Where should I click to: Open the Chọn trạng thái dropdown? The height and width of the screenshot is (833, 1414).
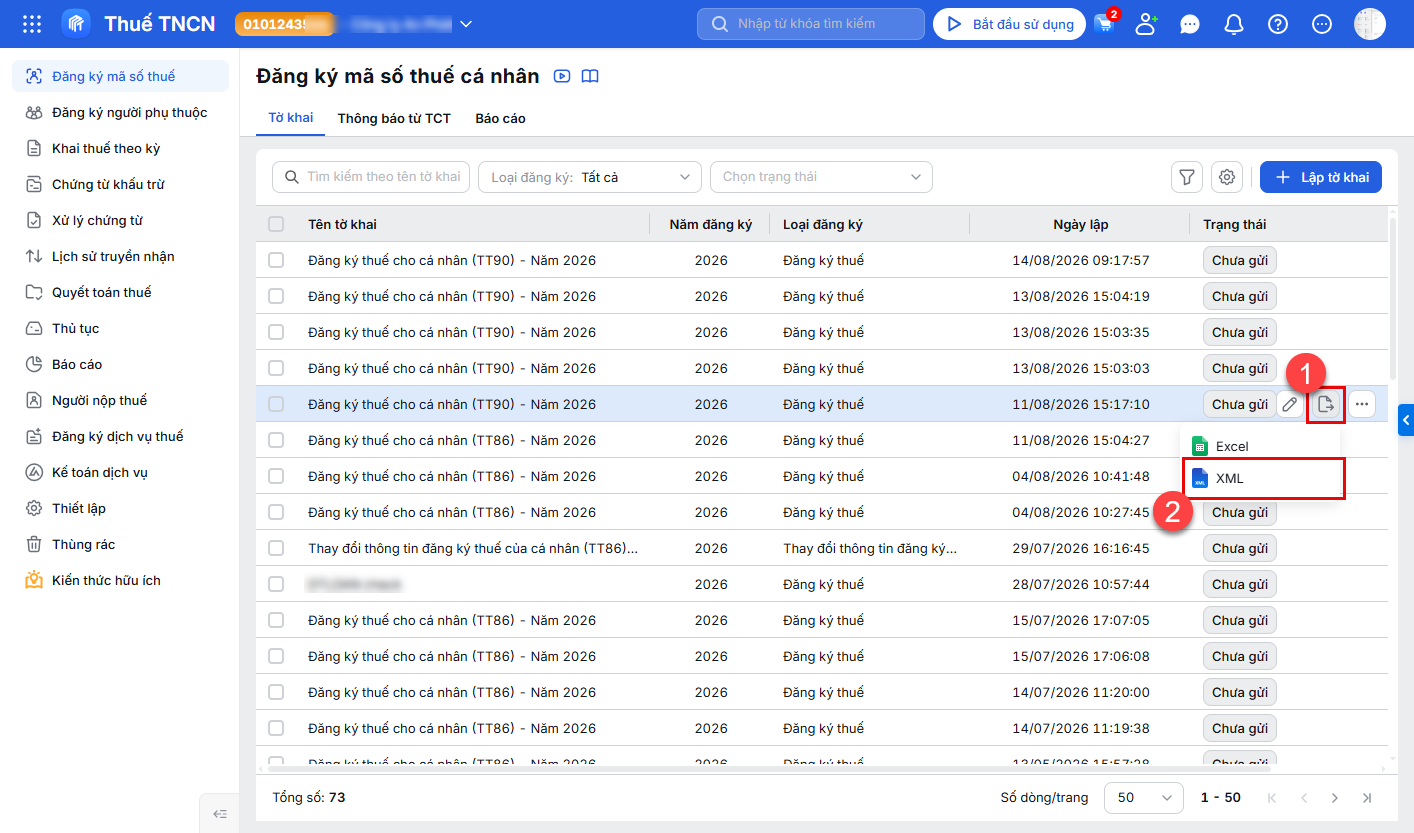tap(821, 177)
